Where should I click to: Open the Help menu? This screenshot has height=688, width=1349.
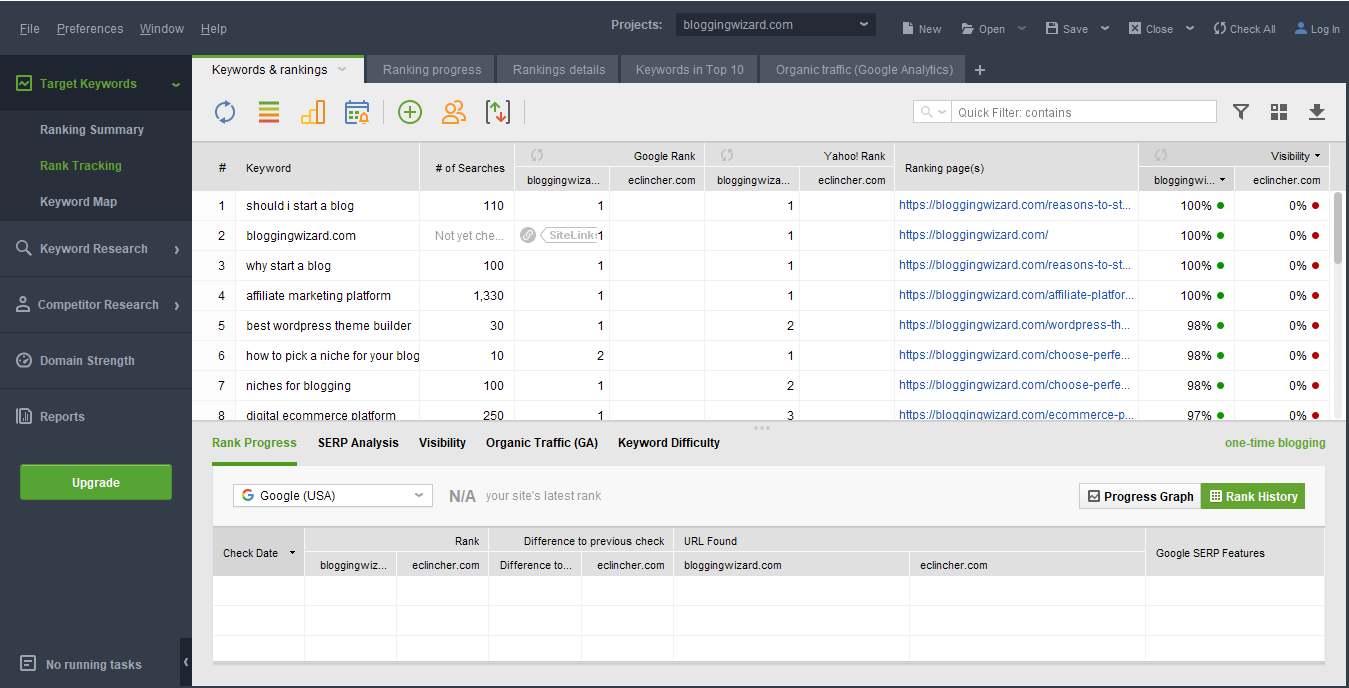click(214, 29)
